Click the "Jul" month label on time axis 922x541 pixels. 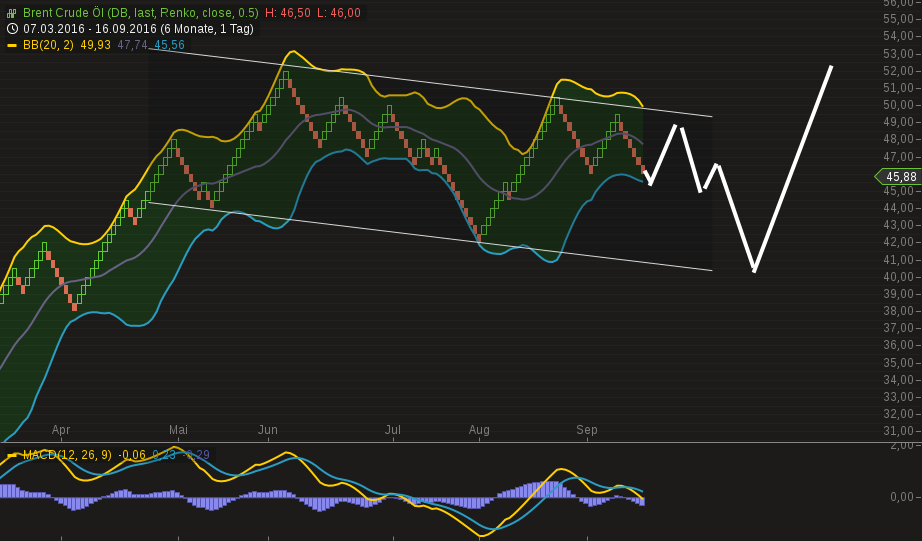click(393, 430)
